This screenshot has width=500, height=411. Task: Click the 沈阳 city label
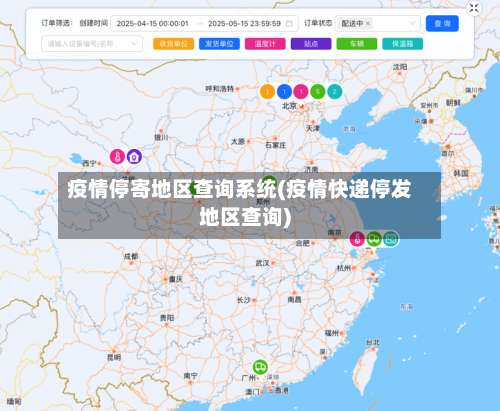coord(400,67)
